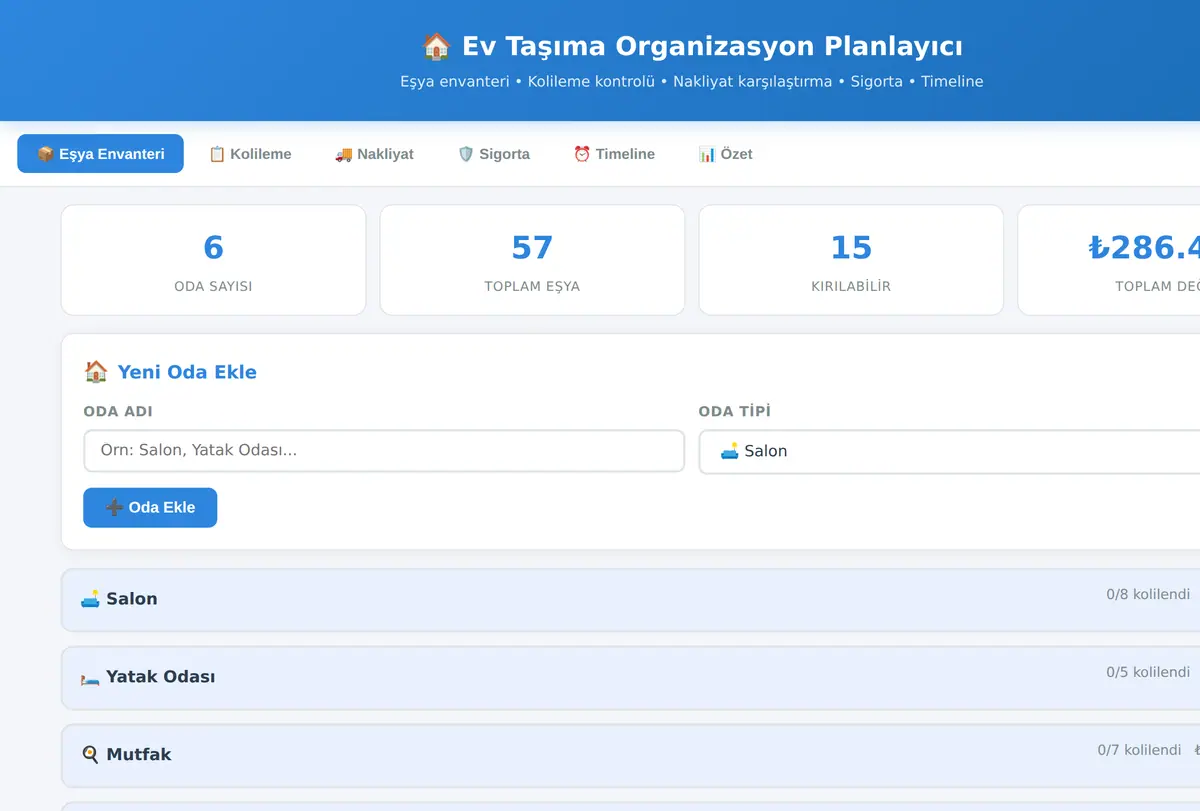This screenshot has height=811, width=1200.
Task: Click the house icon beside Yeni Oda Ekle
Action: pyautogui.click(x=96, y=372)
